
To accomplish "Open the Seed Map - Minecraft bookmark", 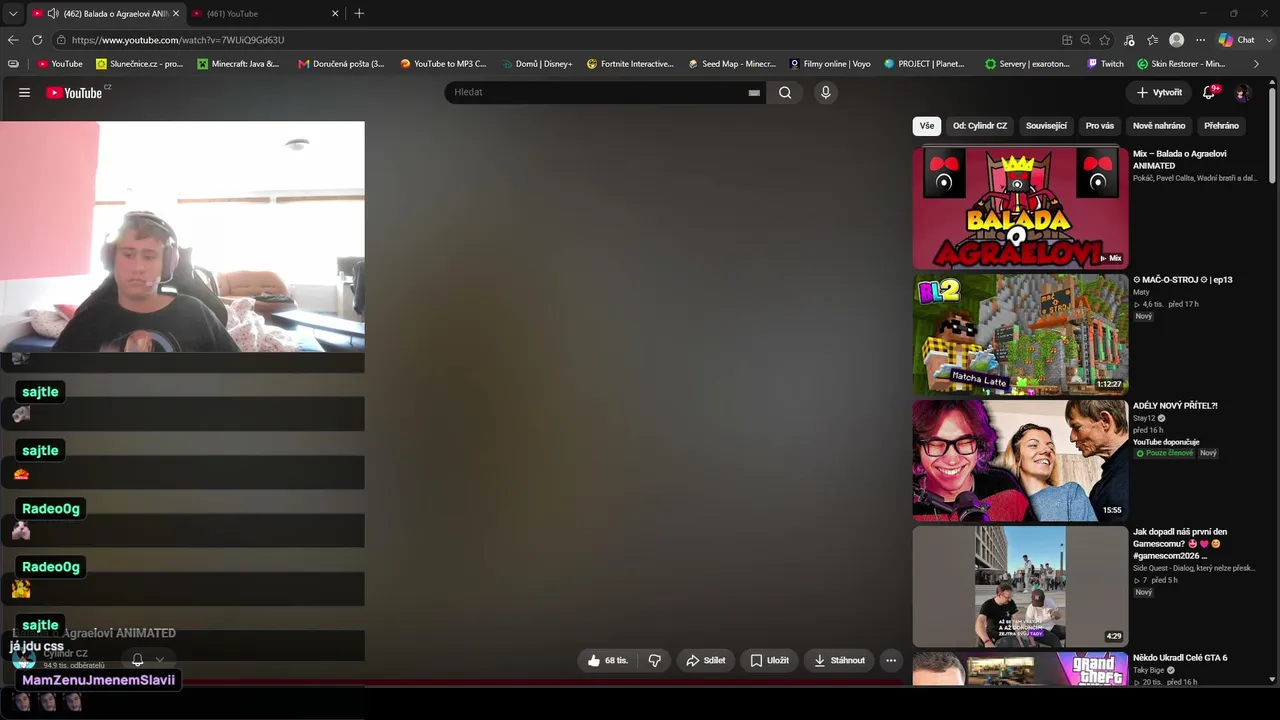I will (732, 64).
